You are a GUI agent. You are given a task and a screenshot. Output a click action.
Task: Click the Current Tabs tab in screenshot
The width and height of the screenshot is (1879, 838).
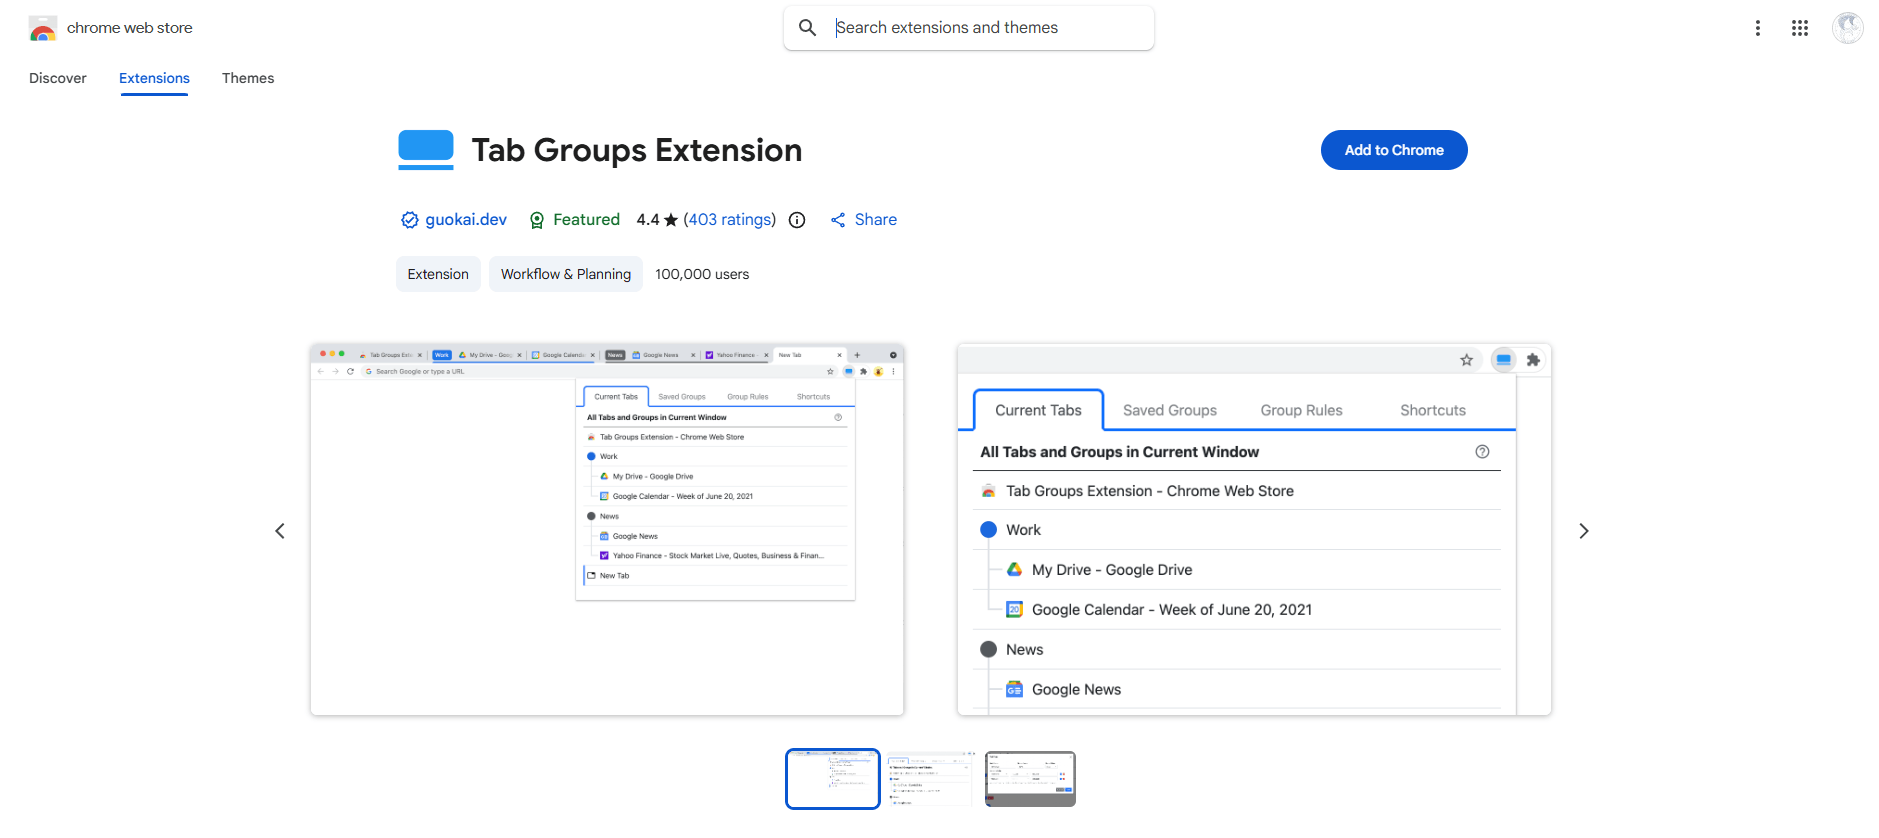pos(1038,410)
